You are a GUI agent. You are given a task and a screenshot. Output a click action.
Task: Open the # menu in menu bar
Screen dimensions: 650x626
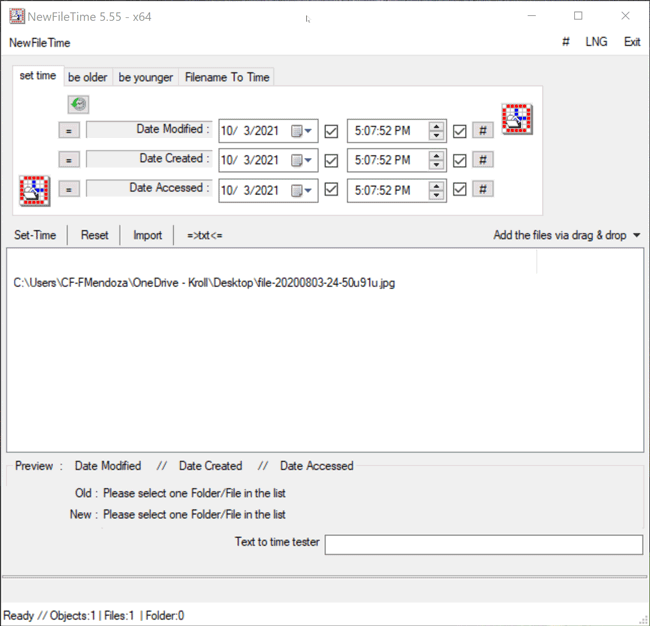point(565,42)
